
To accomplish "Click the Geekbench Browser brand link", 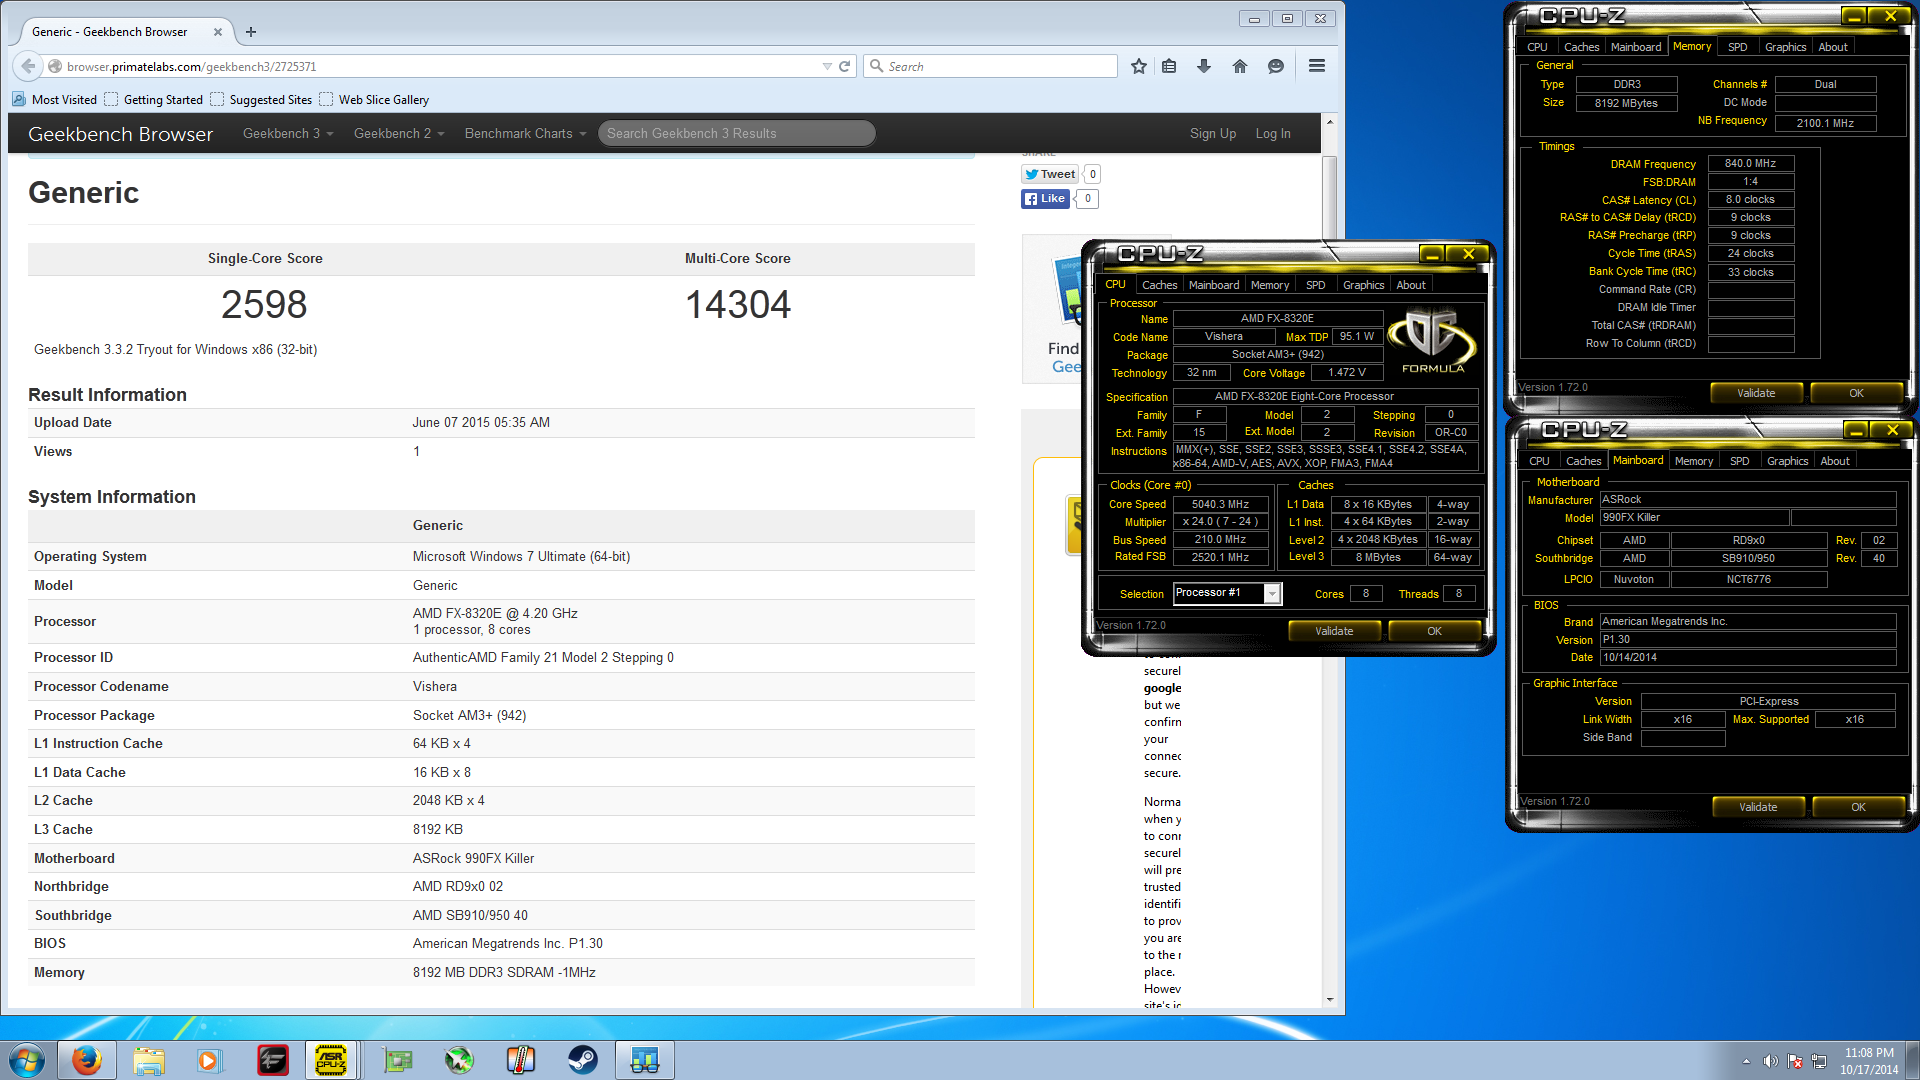I will pyautogui.click(x=120, y=134).
